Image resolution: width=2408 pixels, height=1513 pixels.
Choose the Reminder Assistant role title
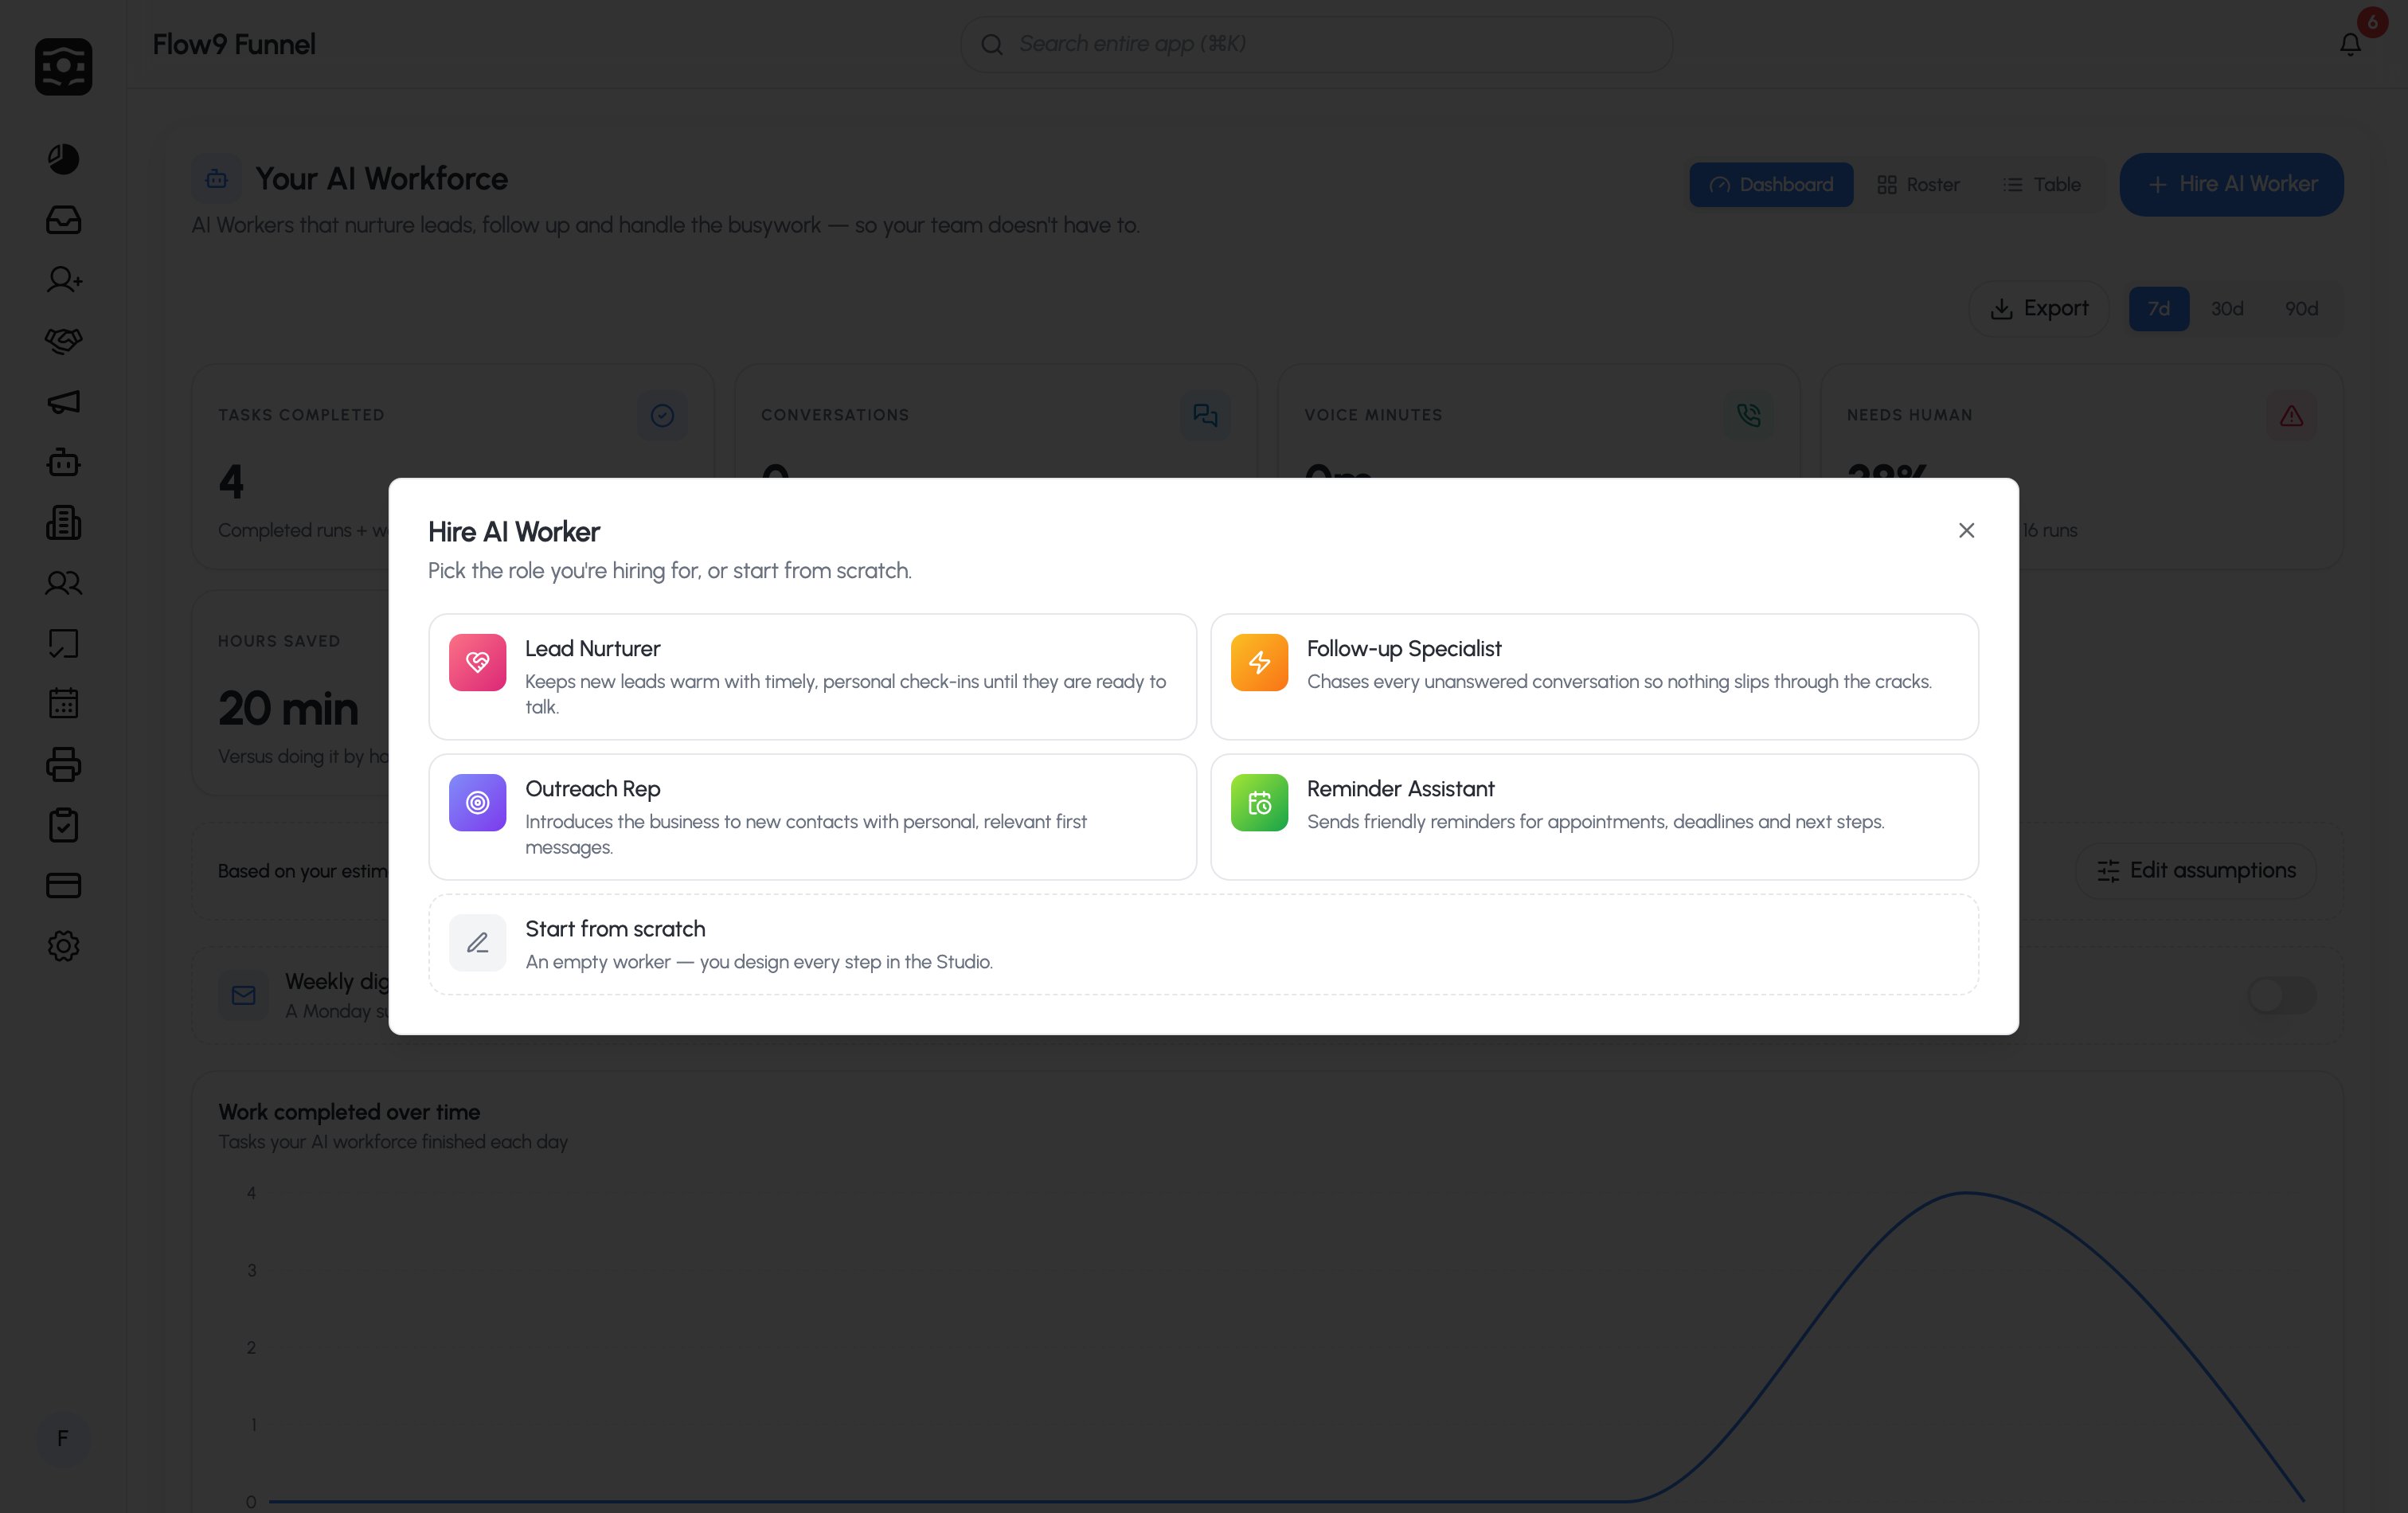click(x=1400, y=789)
